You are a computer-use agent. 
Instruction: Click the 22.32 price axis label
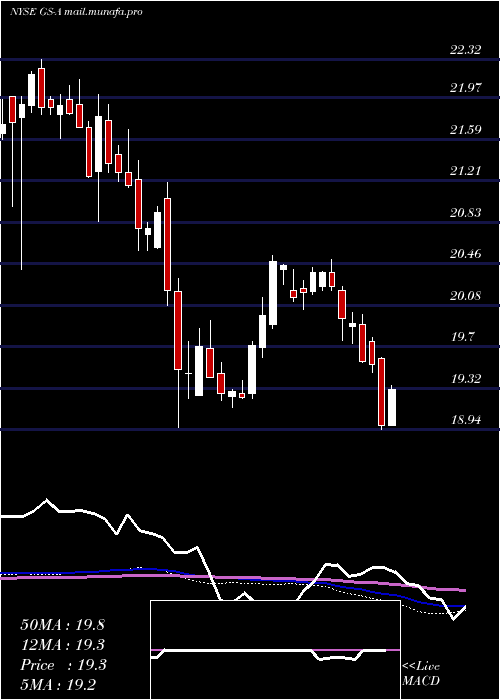point(466,50)
